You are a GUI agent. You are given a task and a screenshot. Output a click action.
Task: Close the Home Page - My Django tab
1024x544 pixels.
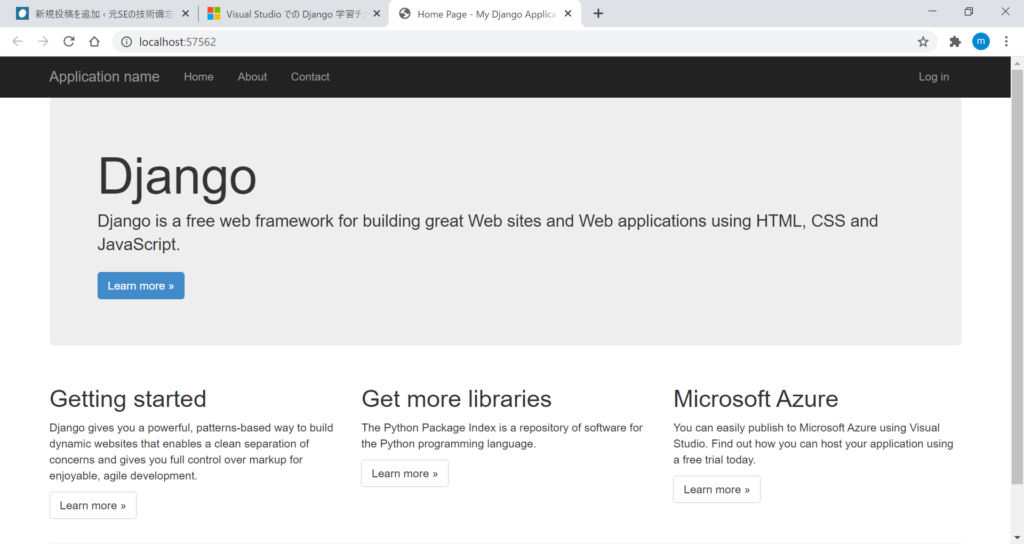[x=568, y=14]
